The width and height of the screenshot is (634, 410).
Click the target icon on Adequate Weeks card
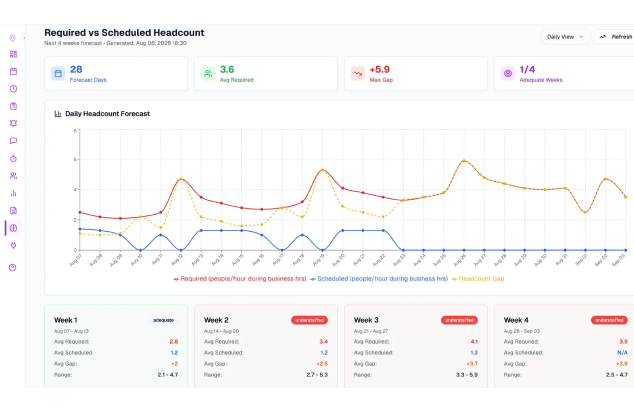508,74
